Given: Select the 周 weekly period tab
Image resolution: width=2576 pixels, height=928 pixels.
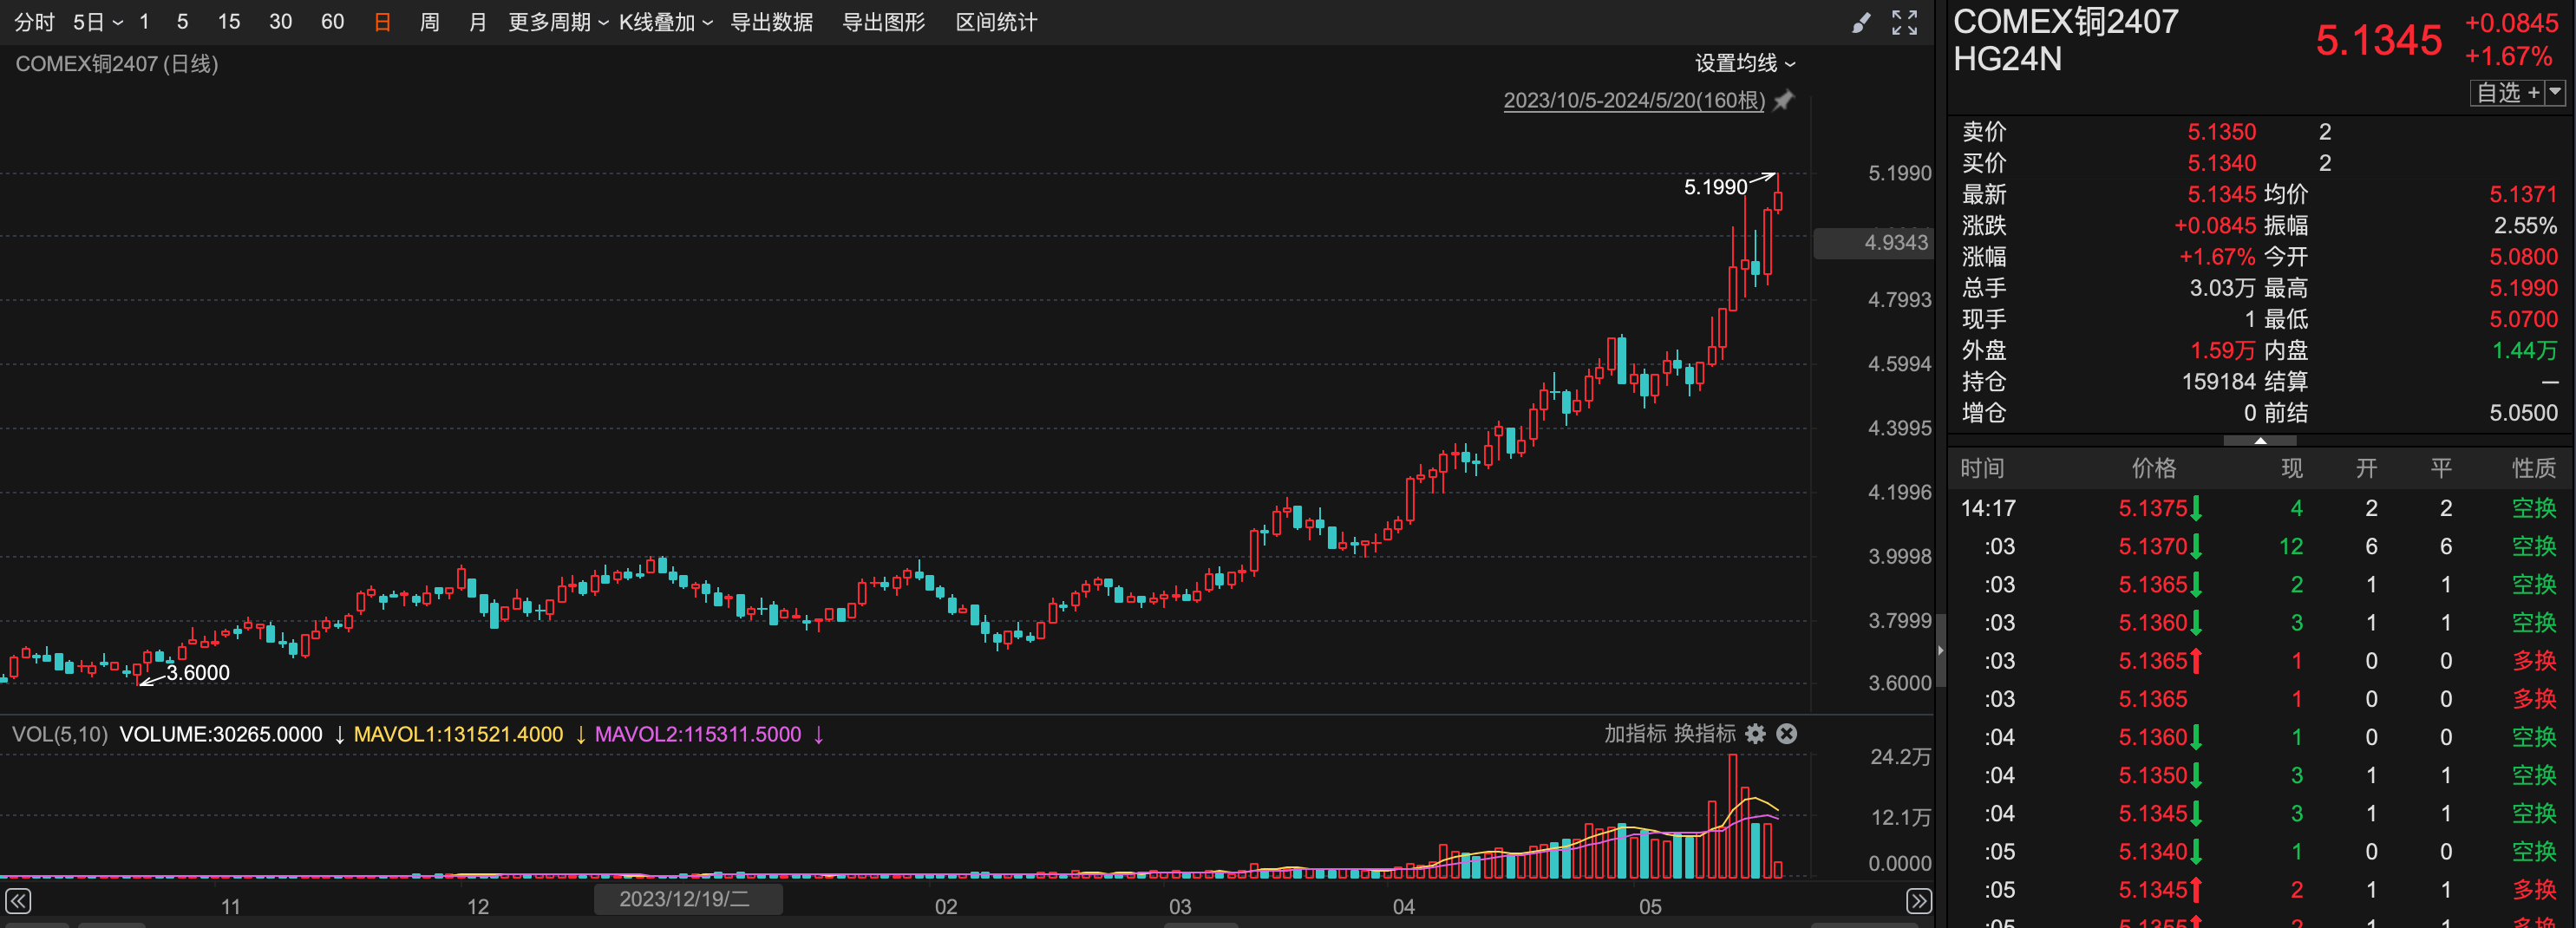Looking at the screenshot, I should [430, 22].
